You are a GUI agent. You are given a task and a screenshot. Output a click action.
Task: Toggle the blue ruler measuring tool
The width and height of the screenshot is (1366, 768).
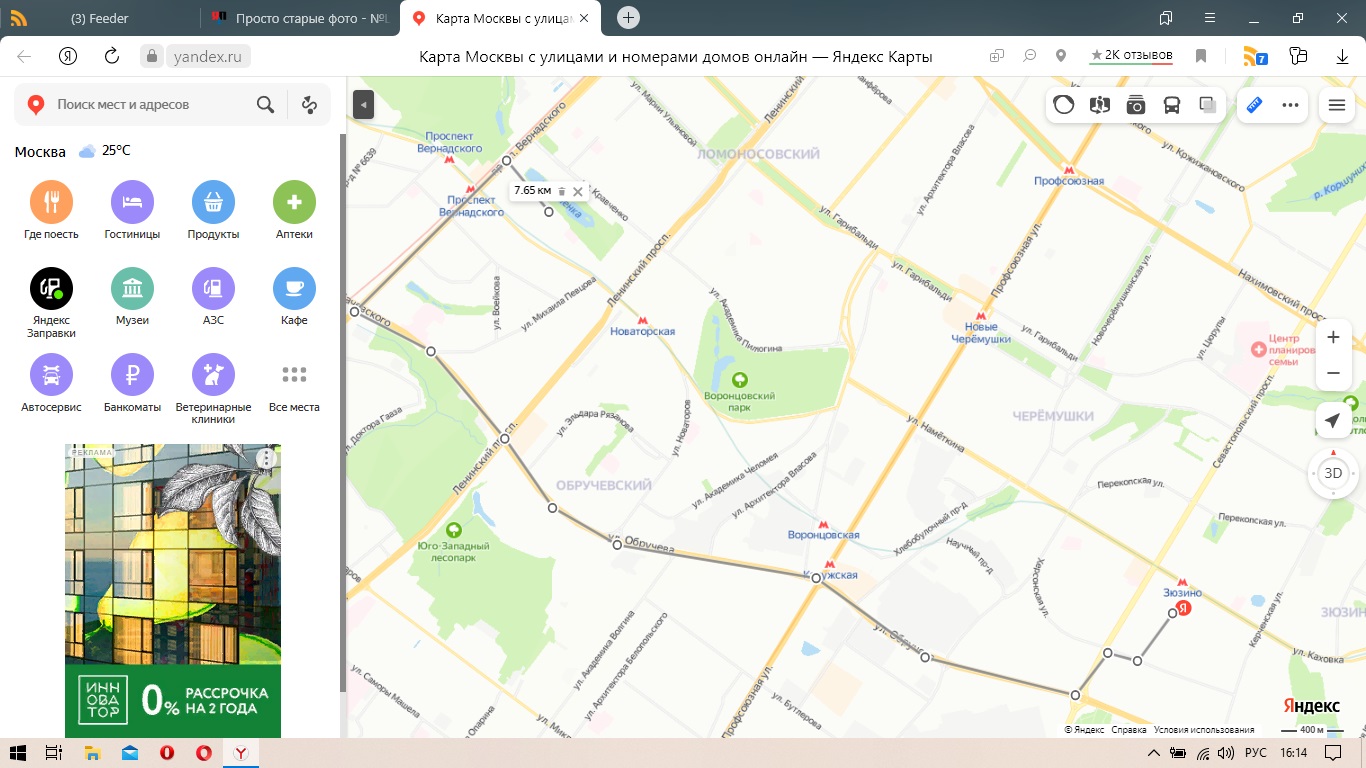pos(1254,104)
